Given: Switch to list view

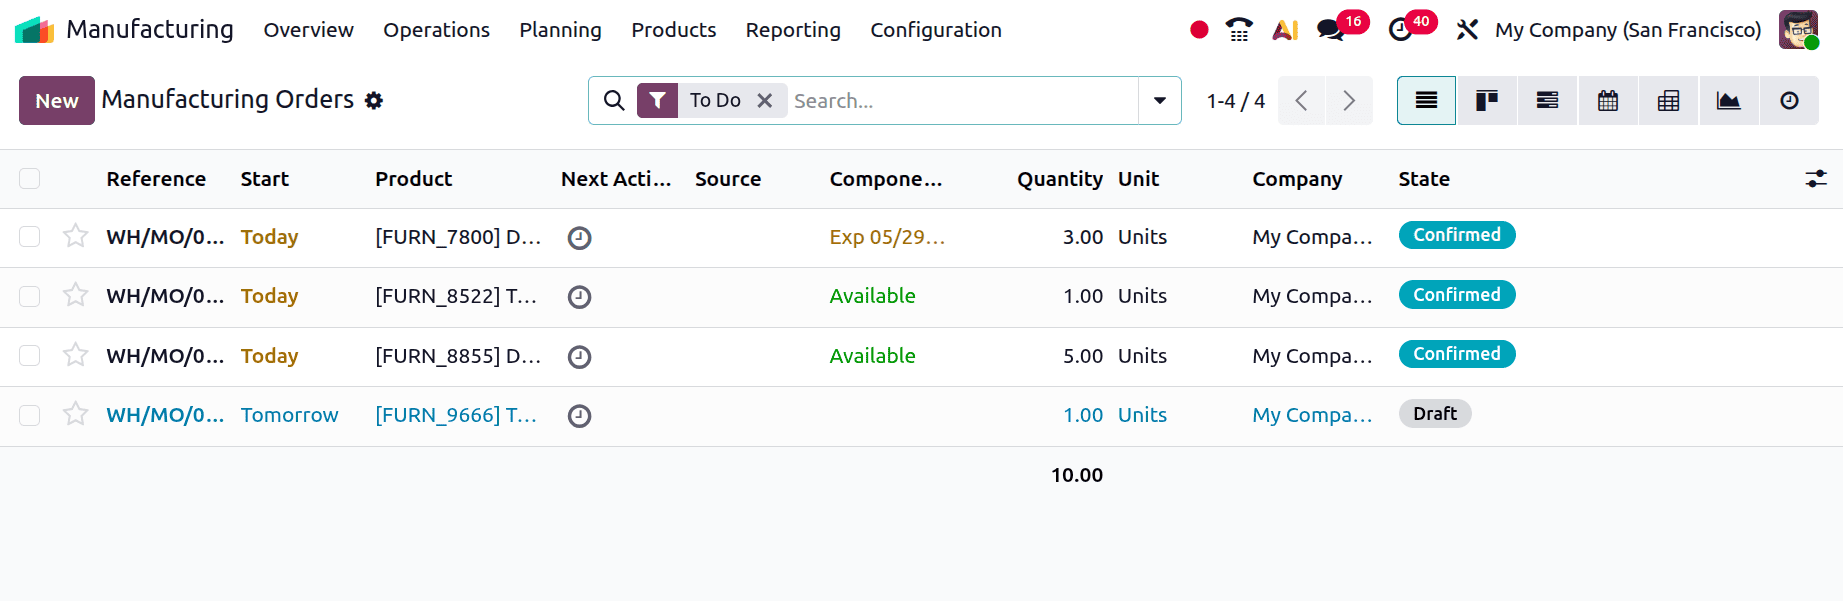Looking at the screenshot, I should pos(1426,100).
